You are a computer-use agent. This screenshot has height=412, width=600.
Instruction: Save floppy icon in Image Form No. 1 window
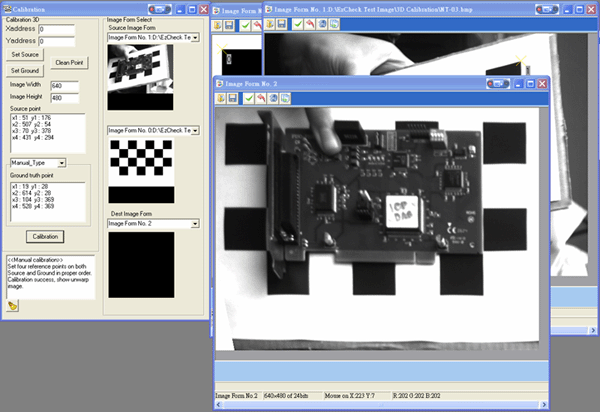click(x=281, y=24)
